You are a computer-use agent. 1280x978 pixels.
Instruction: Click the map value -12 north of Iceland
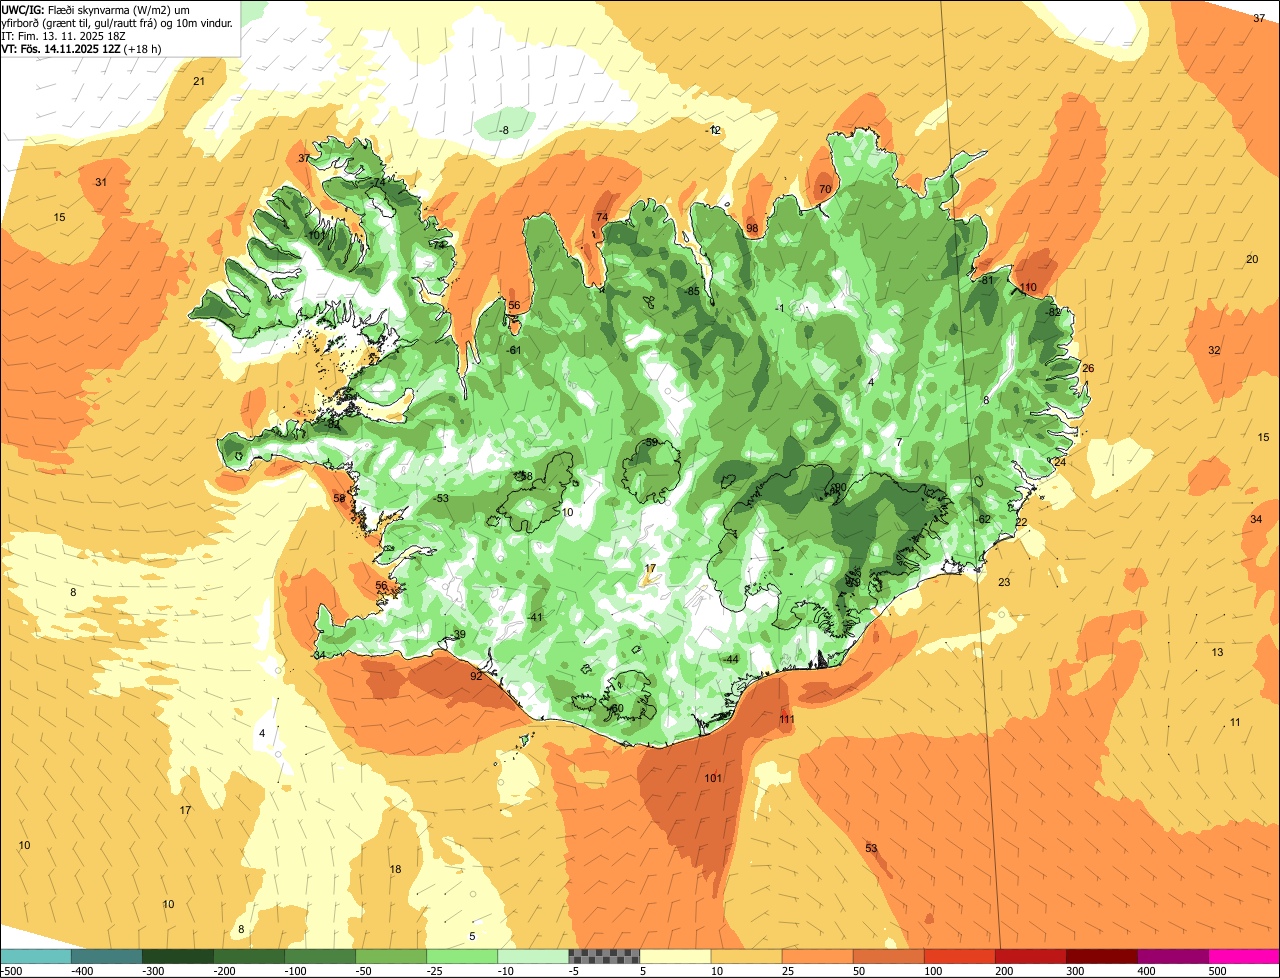tap(713, 130)
